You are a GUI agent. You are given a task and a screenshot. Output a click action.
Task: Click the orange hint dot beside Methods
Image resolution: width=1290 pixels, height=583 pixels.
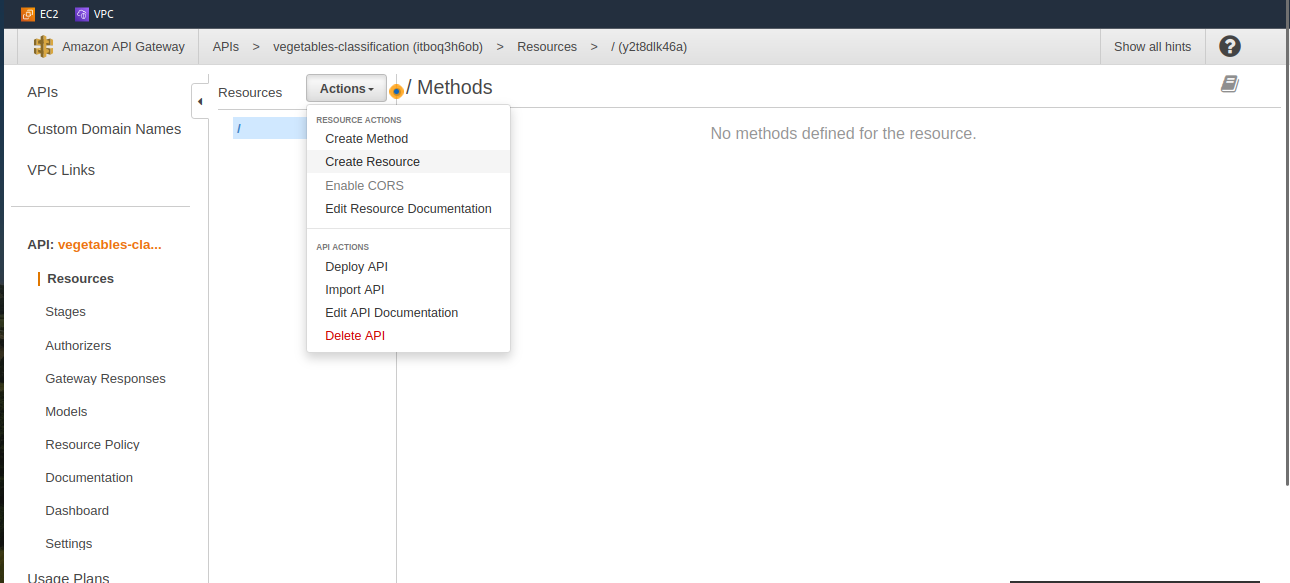click(396, 91)
